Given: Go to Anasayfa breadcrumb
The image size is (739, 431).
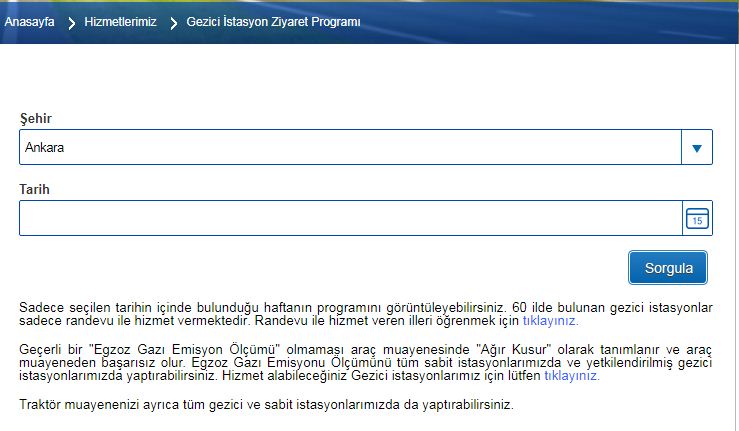Looking at the screenshot, I should pos(29,22).
